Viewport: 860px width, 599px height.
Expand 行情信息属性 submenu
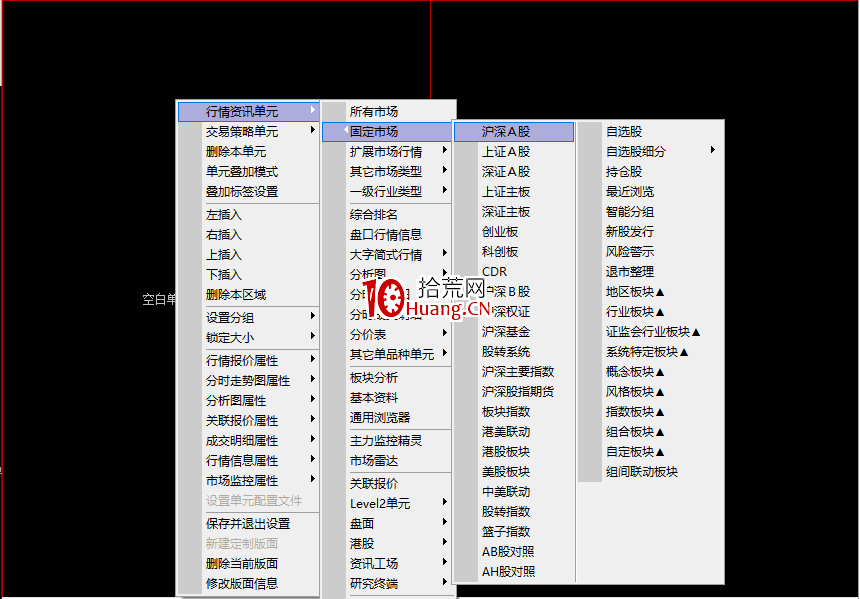[248, 461]
